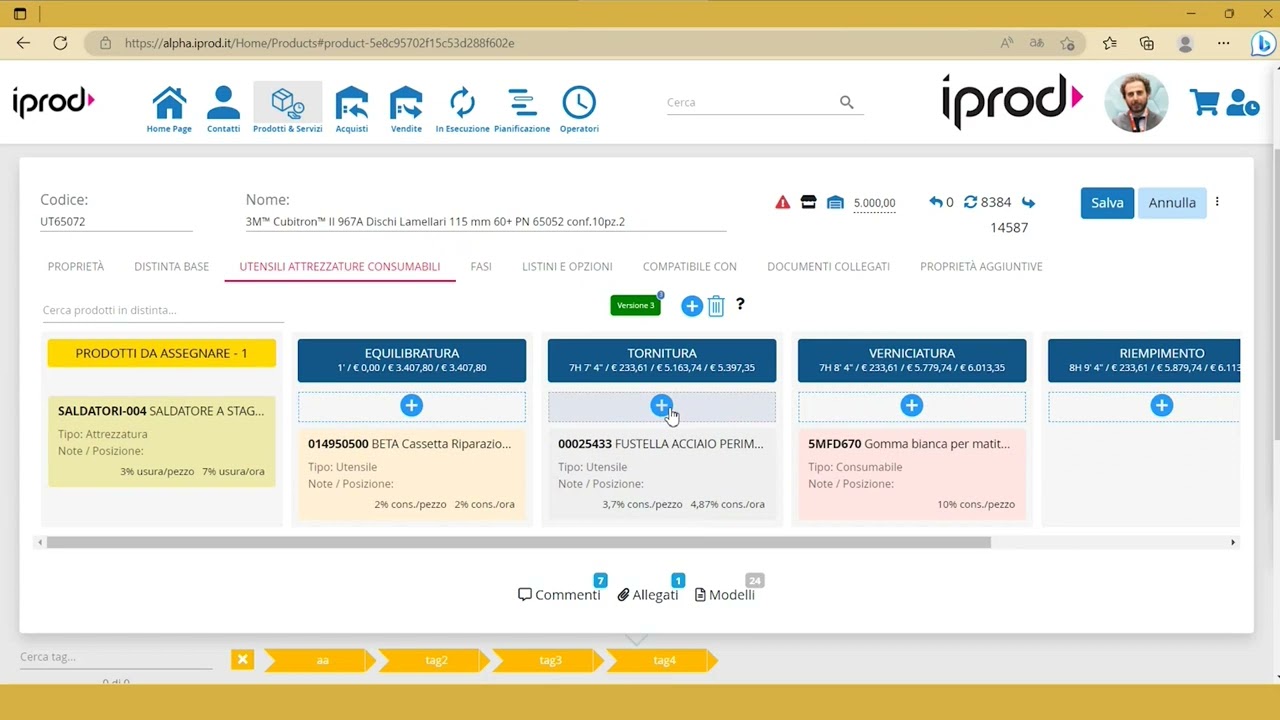Click the RIEMPIMENTO column header
The width and height of the screenshot is (1280, 720).
coord(1144,360)
